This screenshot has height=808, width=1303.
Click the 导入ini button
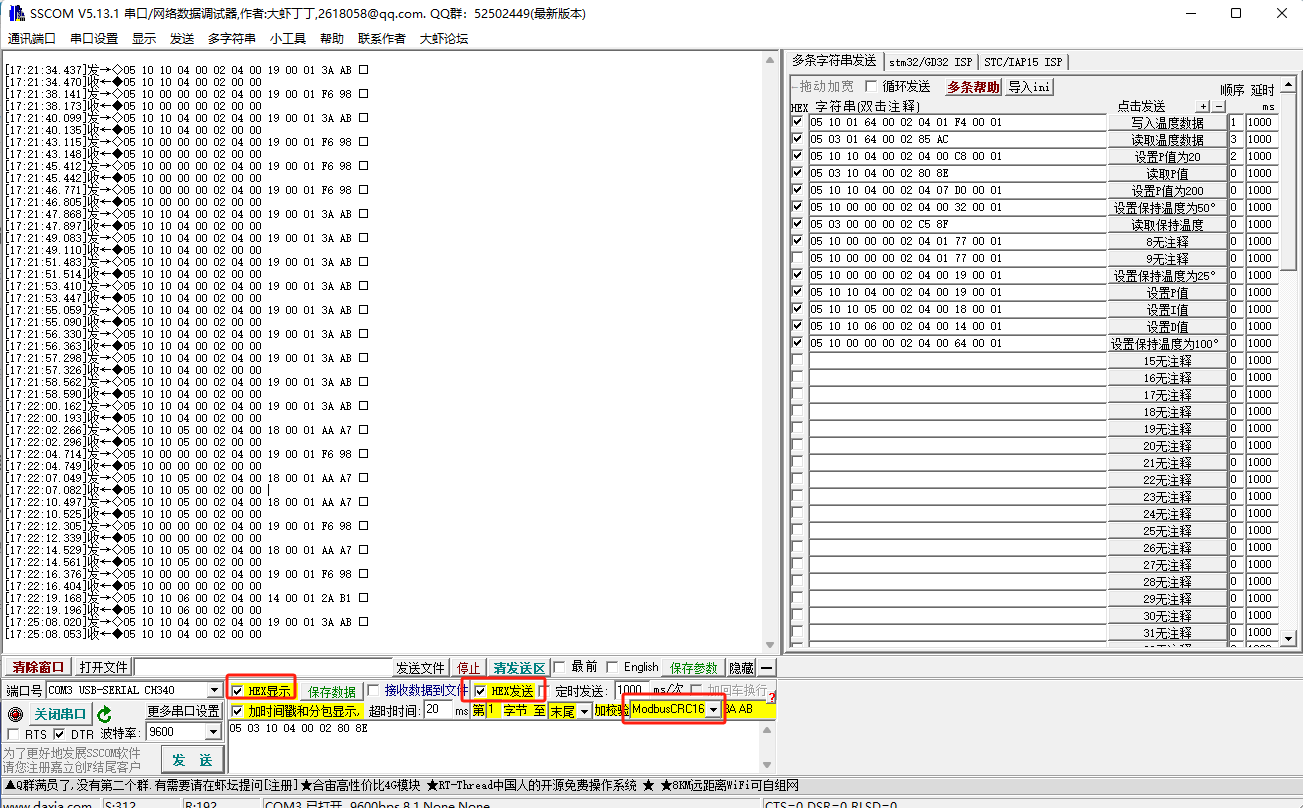coord(1029,87)
